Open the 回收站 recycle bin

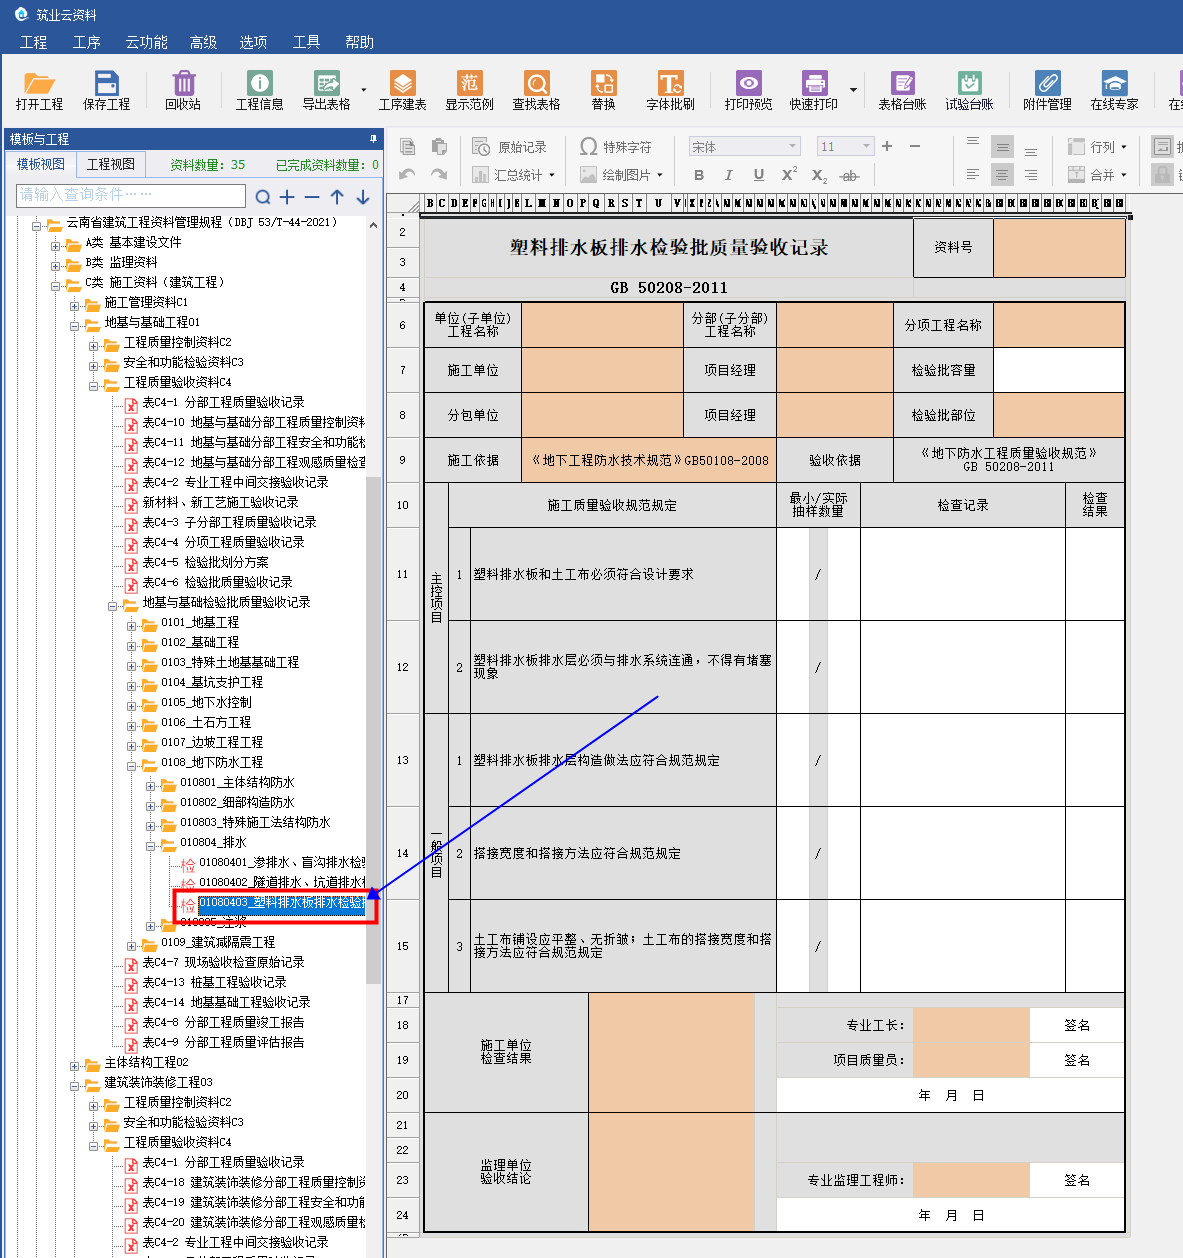click(x=183, y=90)
